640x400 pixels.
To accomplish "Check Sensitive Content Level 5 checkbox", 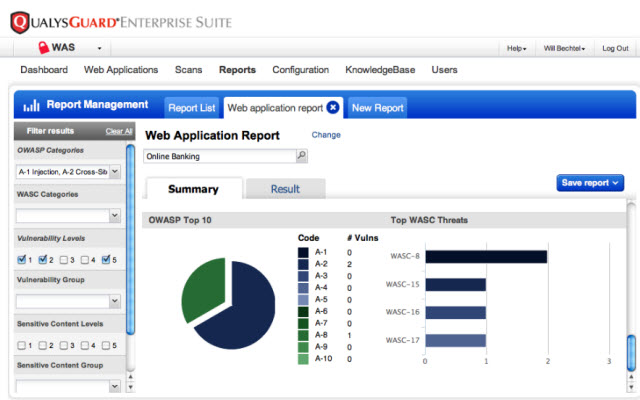I will 106,345.
